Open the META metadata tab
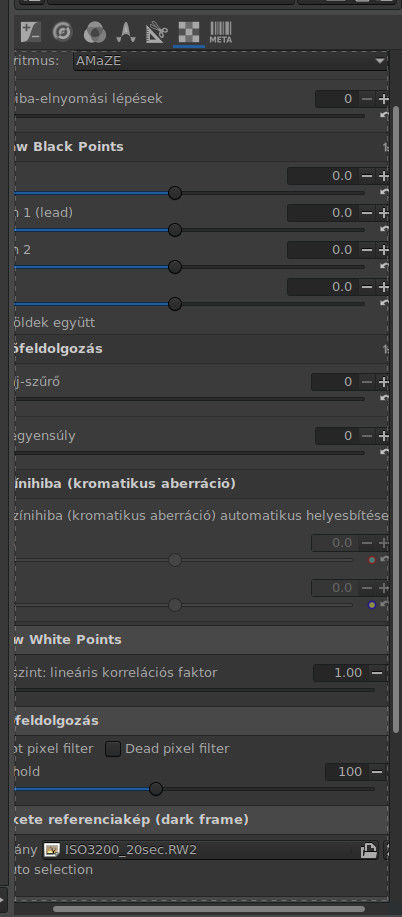Viewport: 402px width, 917px height. pos(221,32)
